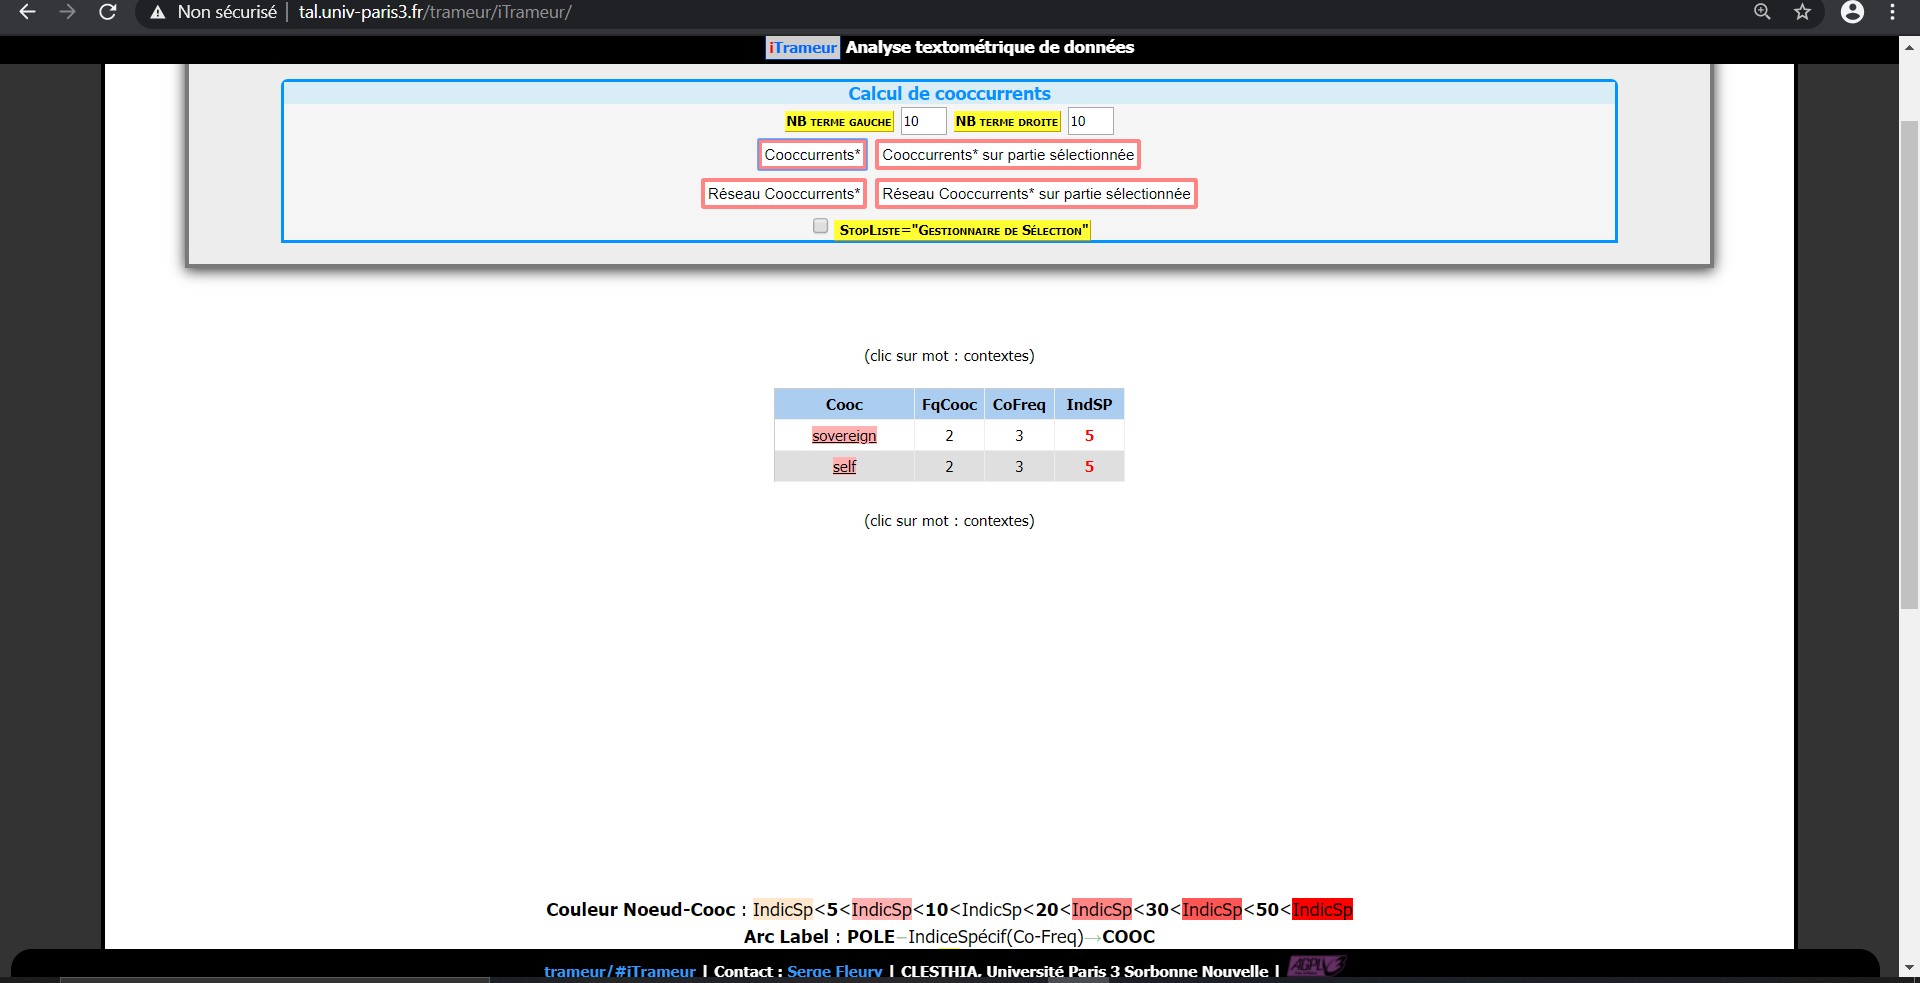
Task: Click the browser forward arrow
Action: pyautogui.click(x=67, y=12)
